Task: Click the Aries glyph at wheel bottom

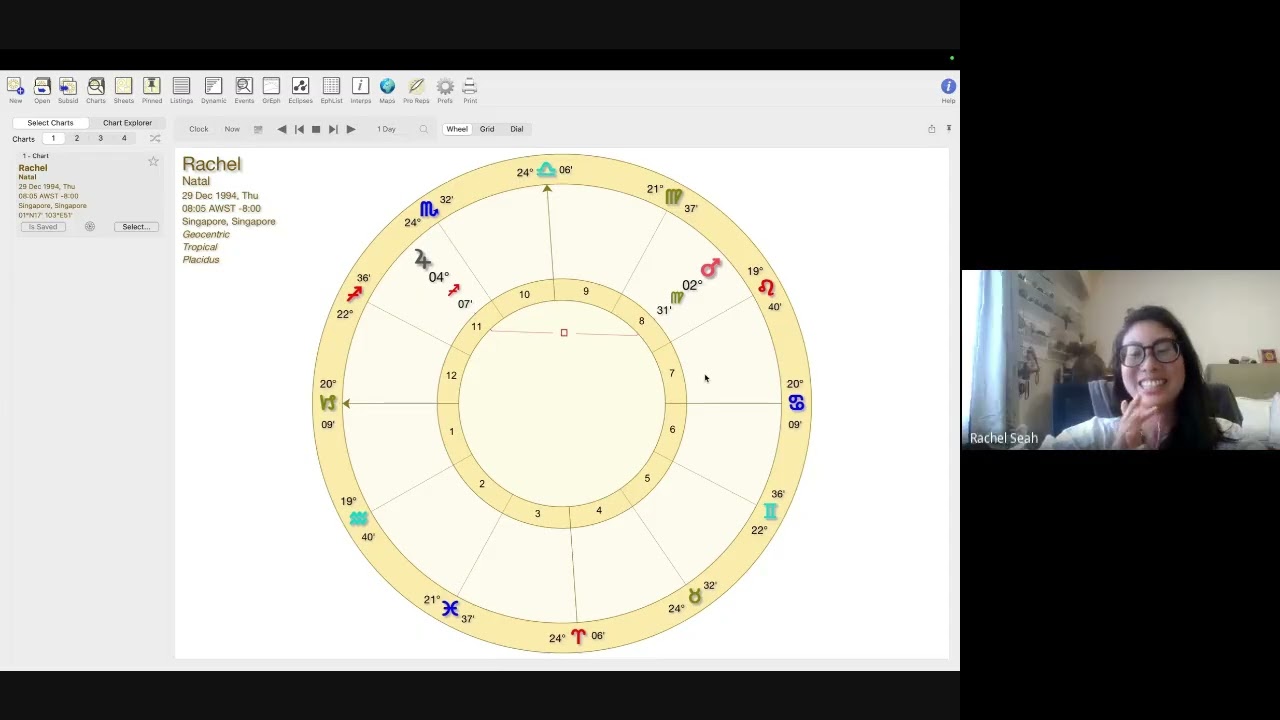Action: [578, 636]
